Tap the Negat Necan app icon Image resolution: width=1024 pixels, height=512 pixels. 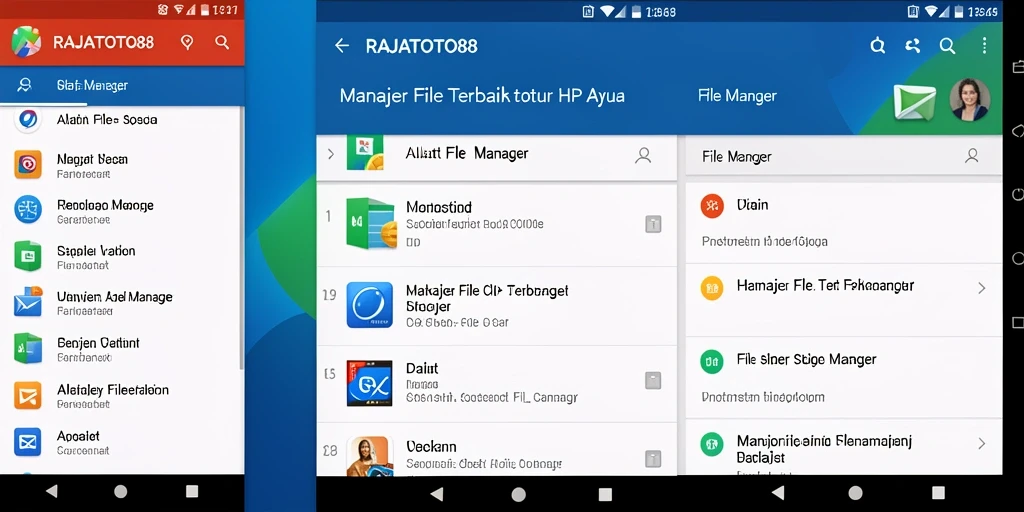click(28, 165)
